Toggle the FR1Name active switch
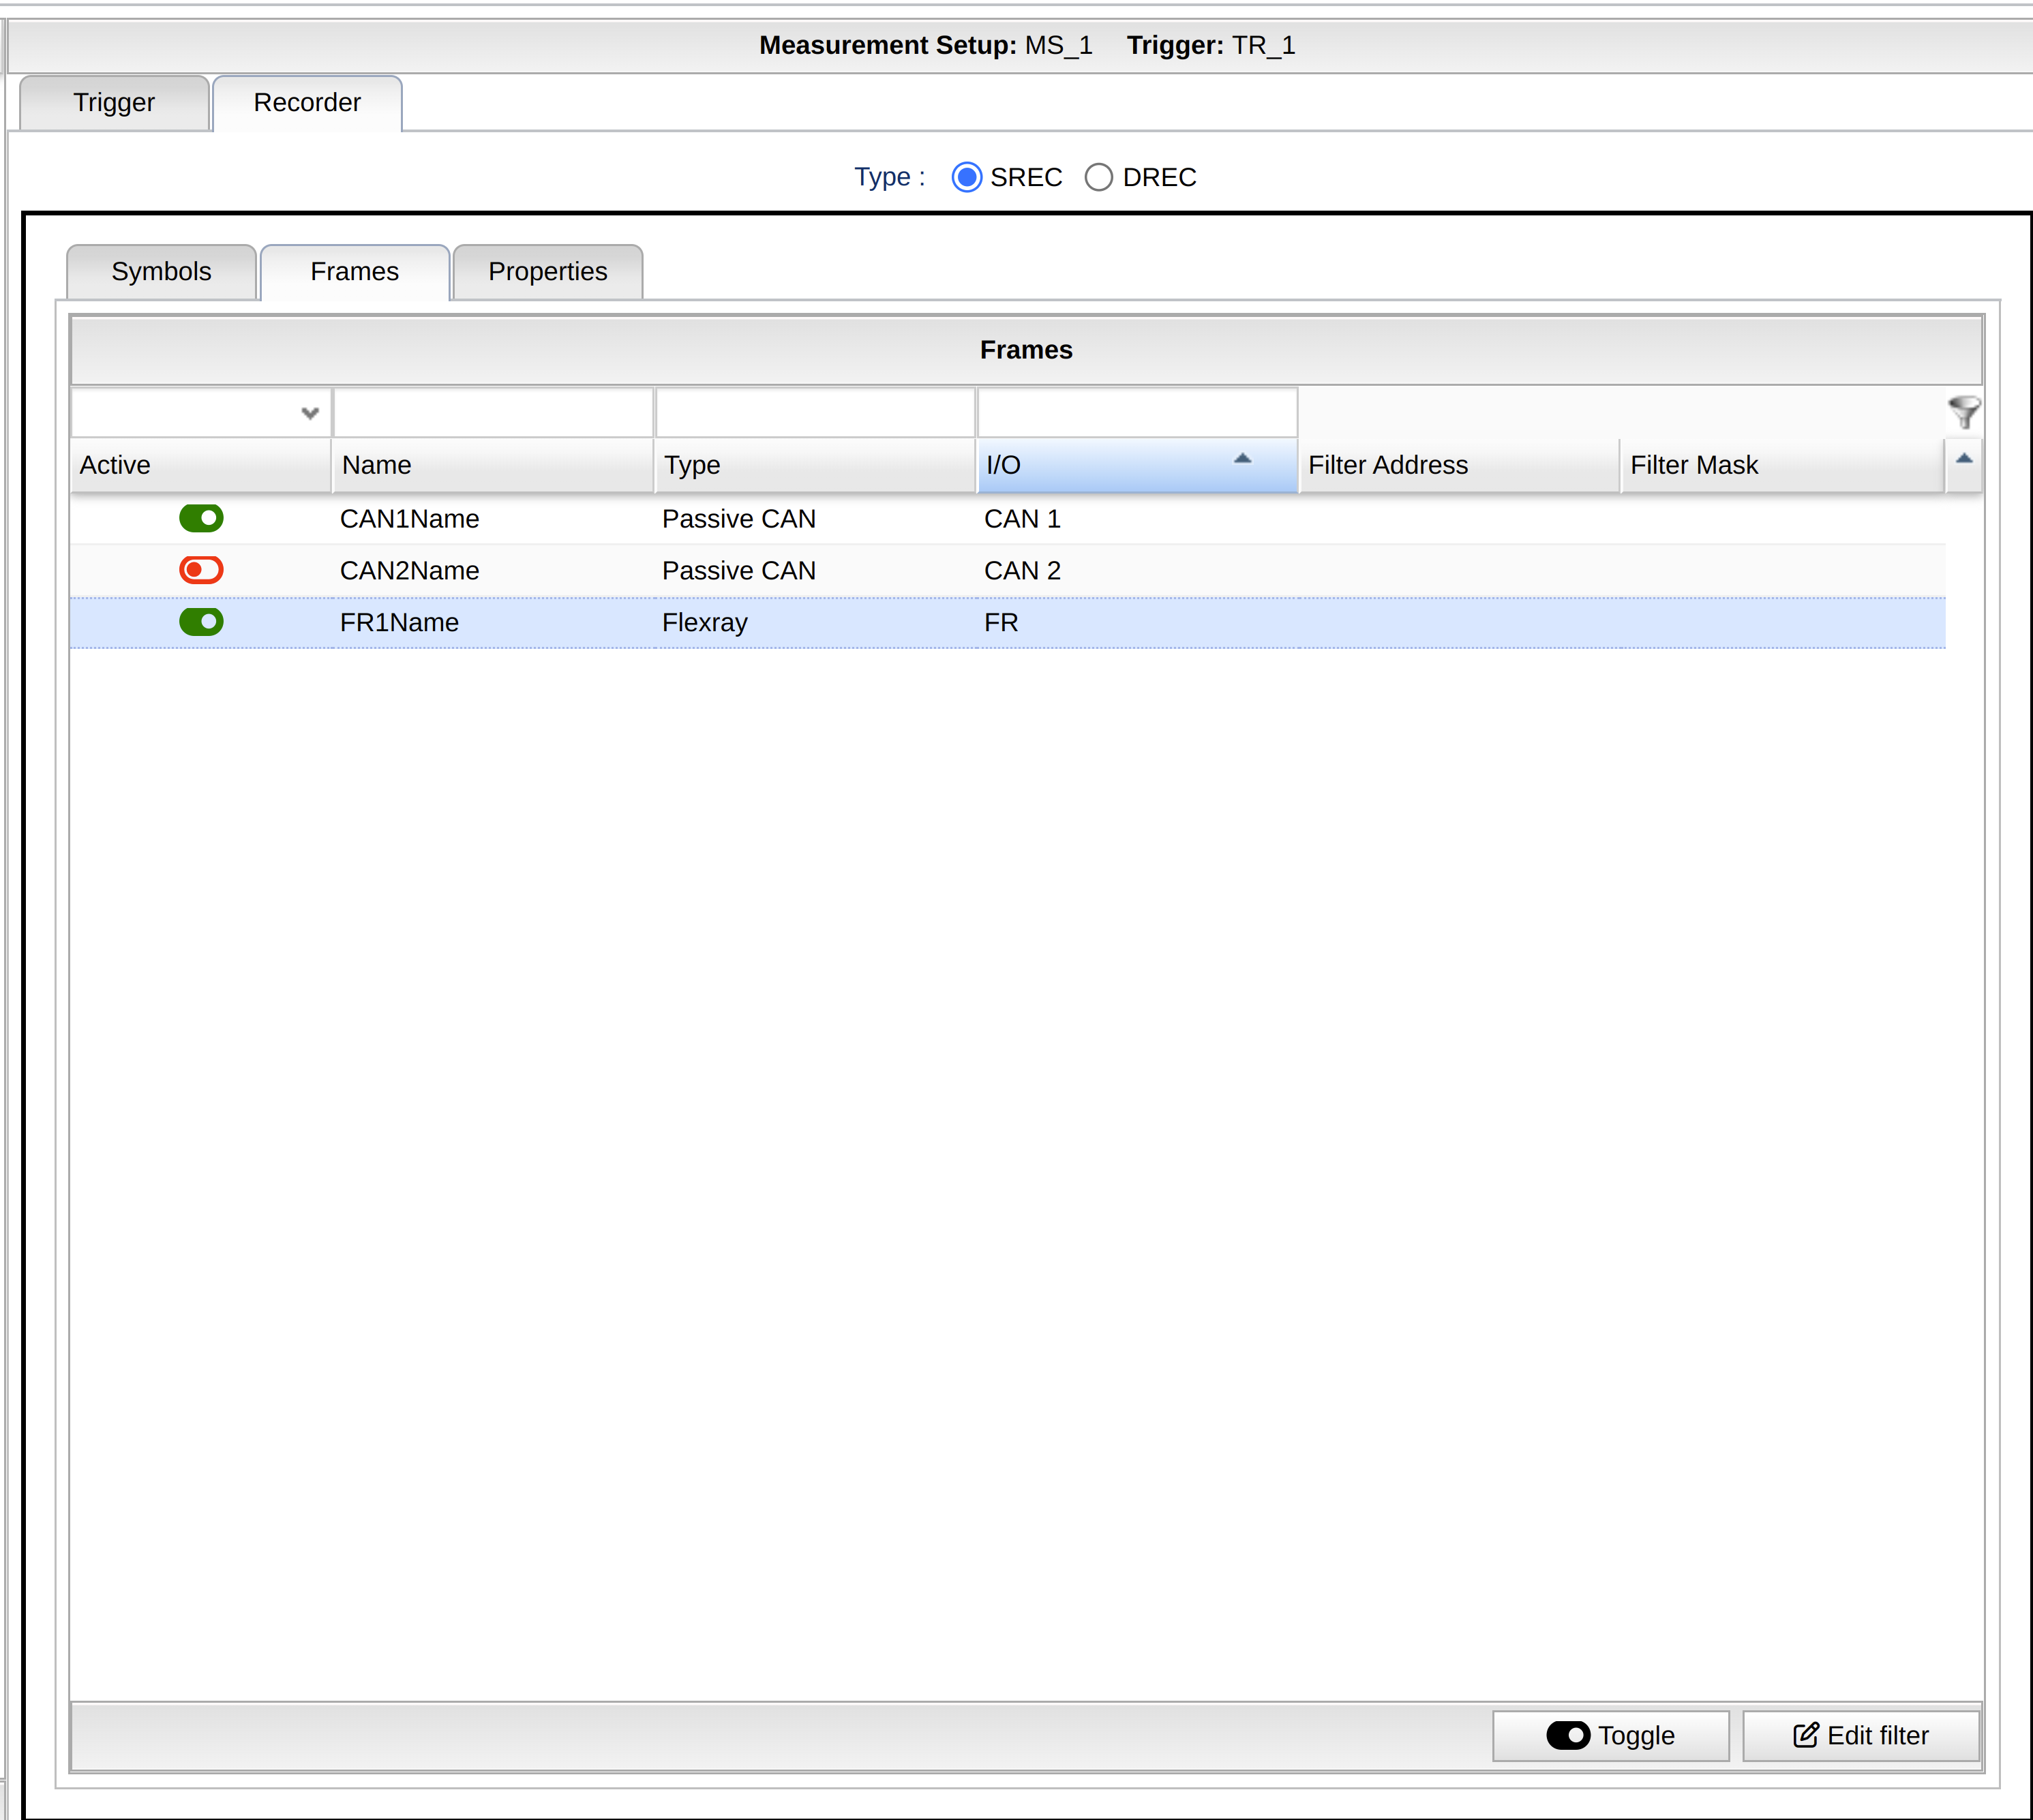Image resolution: width=2033 pixels, height=1820 pixels. pos(201,622)
